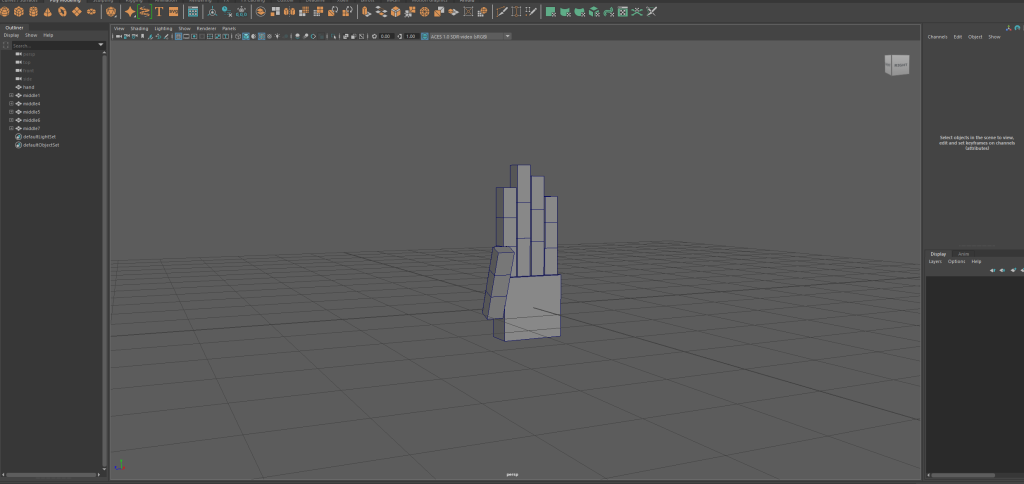Click the Combine meshes shelf icon
Image resolution: width=1024 pixels, height=484 pixels.
261,12
